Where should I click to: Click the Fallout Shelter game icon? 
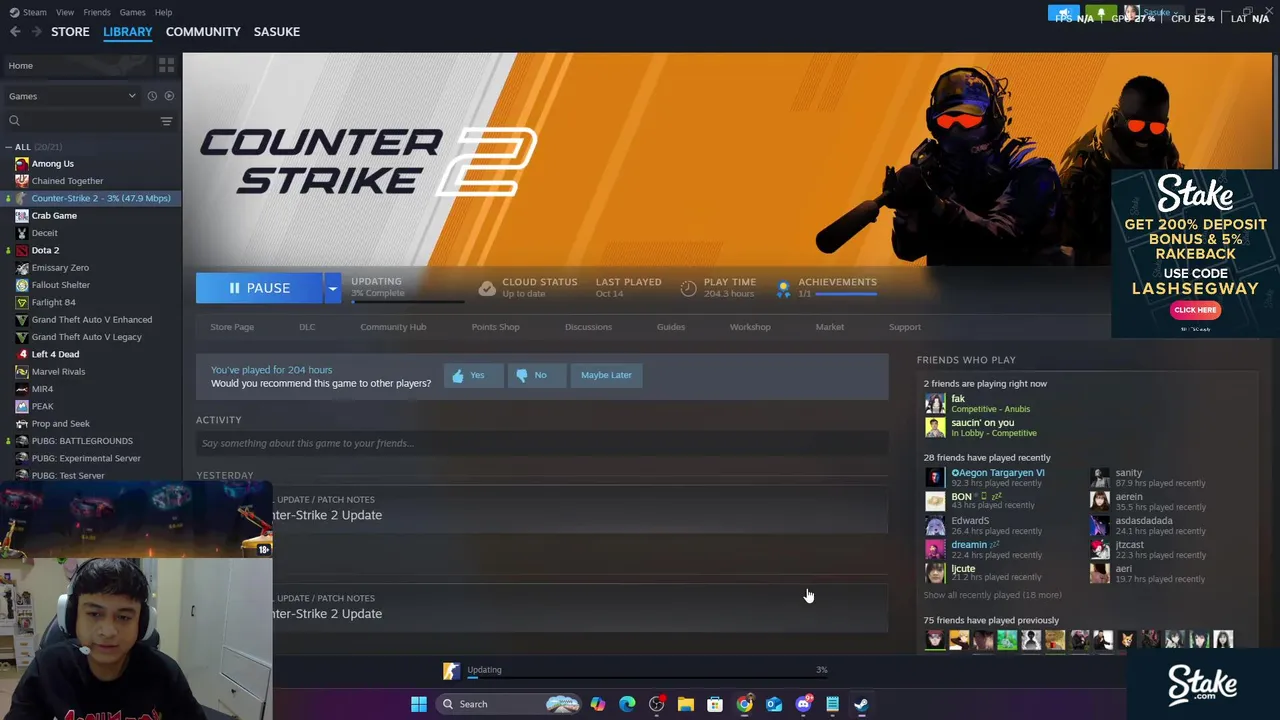(x=22, y=285)
